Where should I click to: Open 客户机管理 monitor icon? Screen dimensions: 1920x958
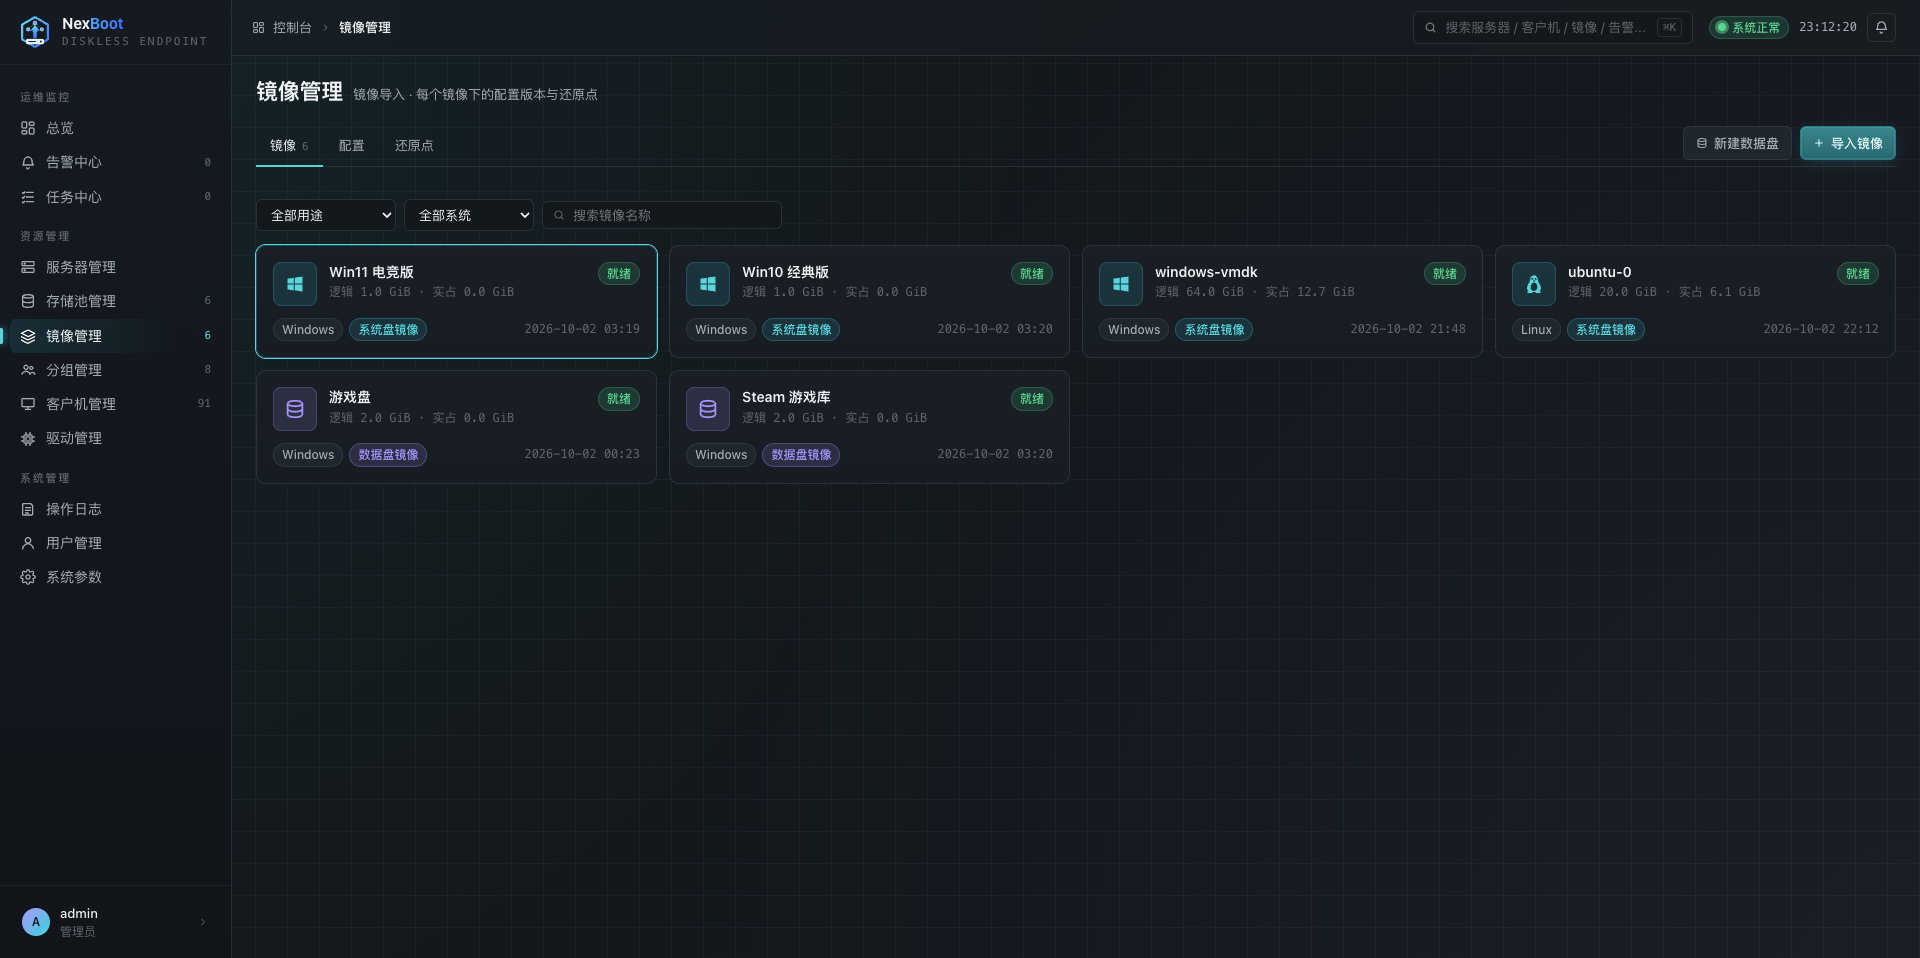tap(28, 404)
